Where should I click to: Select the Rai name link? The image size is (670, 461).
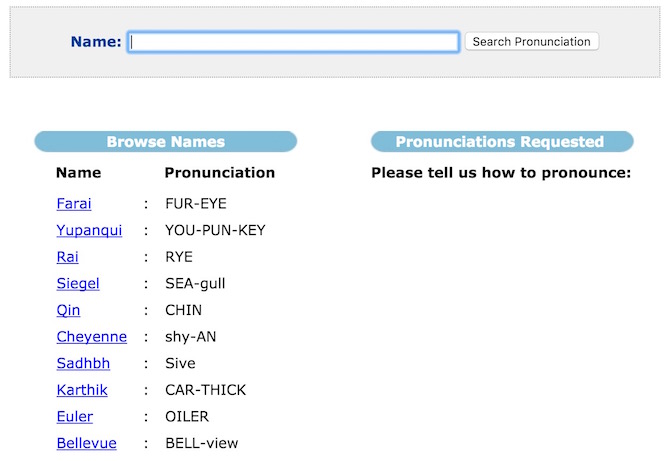[x=68, y=257]
